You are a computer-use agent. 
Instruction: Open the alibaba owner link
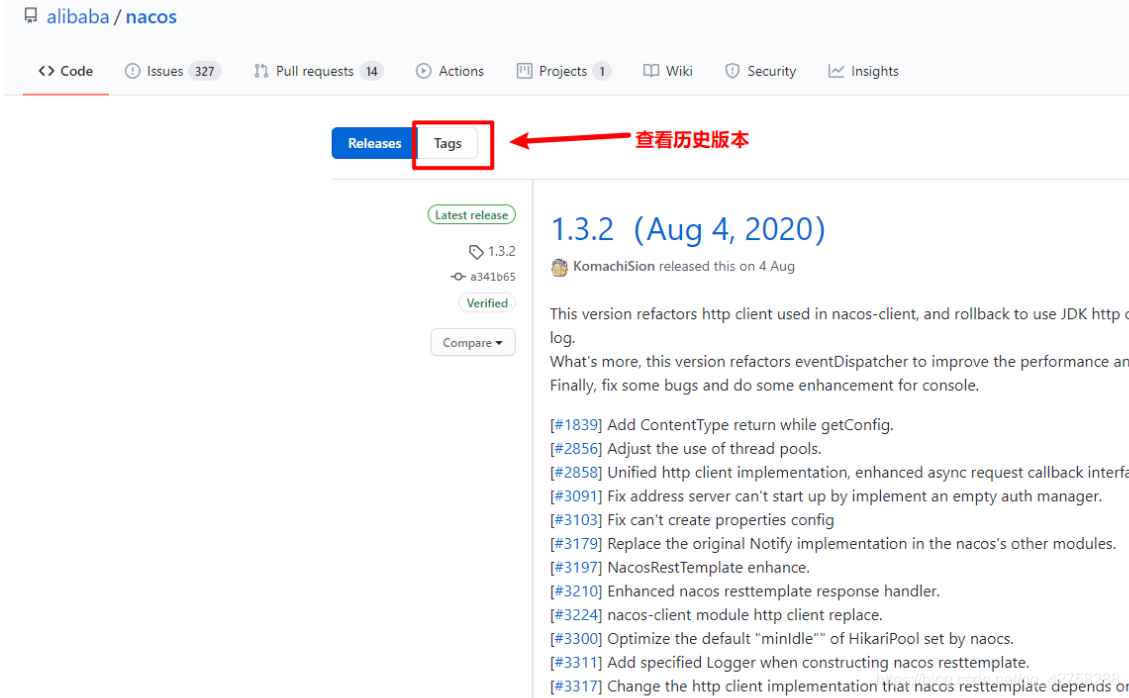coord(78,17)
